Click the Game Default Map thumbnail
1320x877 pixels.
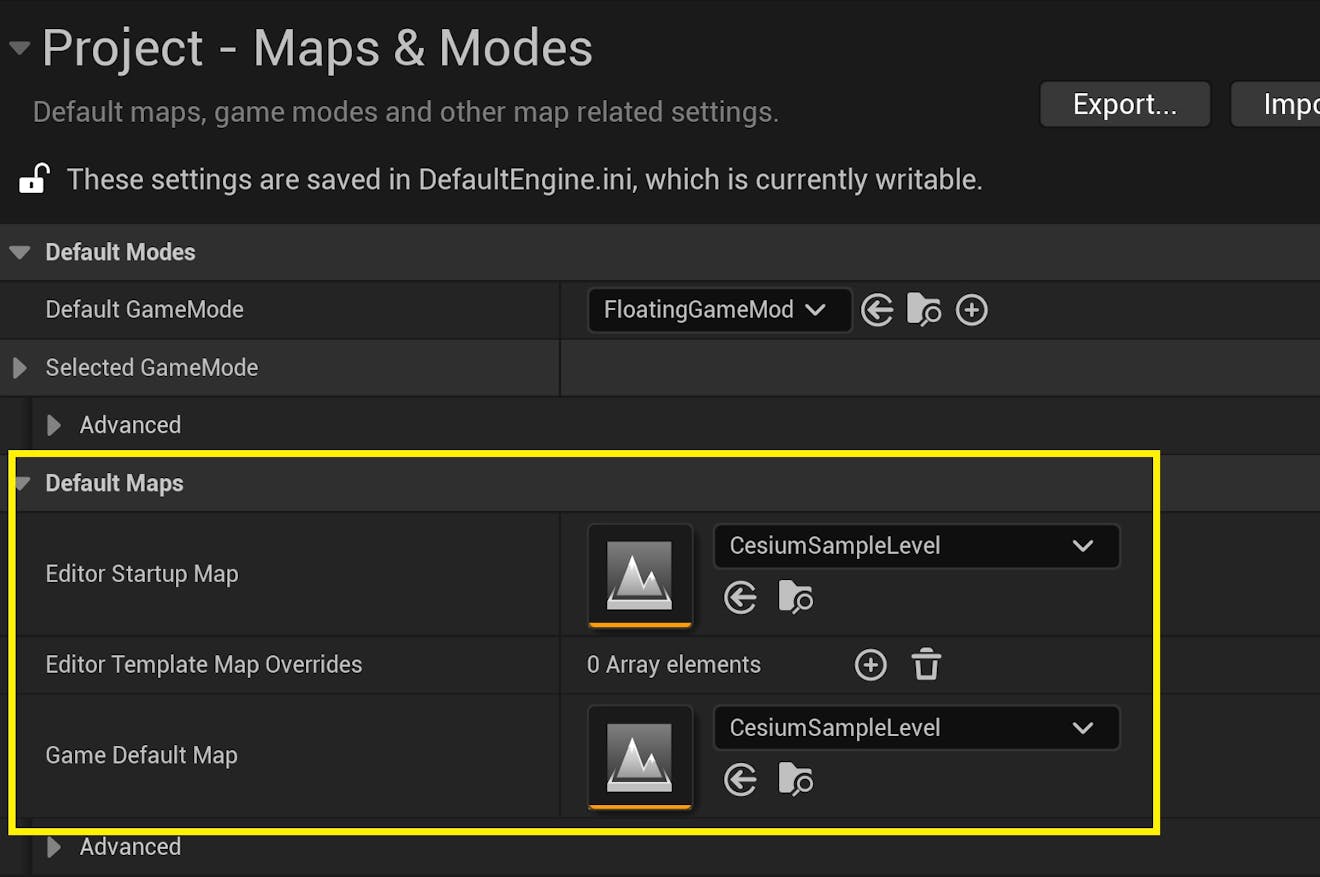click(640, 756)
